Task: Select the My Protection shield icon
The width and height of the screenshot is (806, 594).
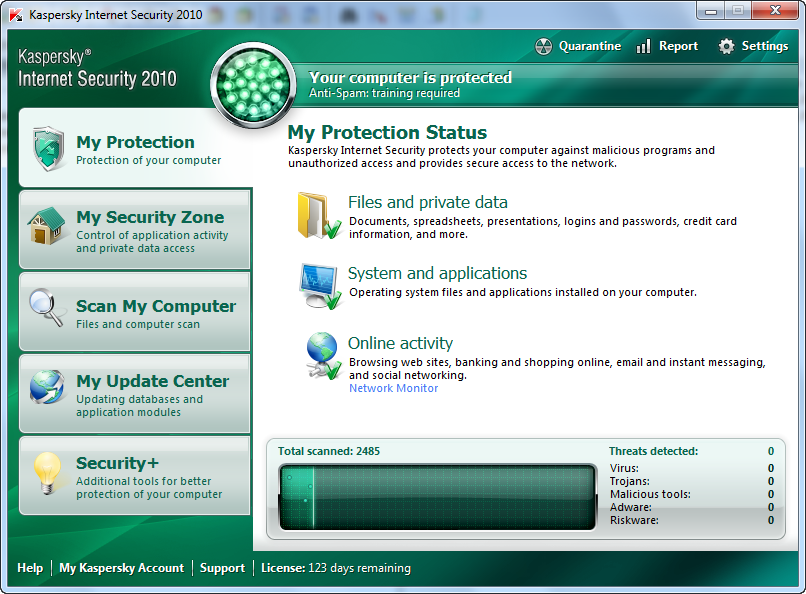Action: [47, 149]
